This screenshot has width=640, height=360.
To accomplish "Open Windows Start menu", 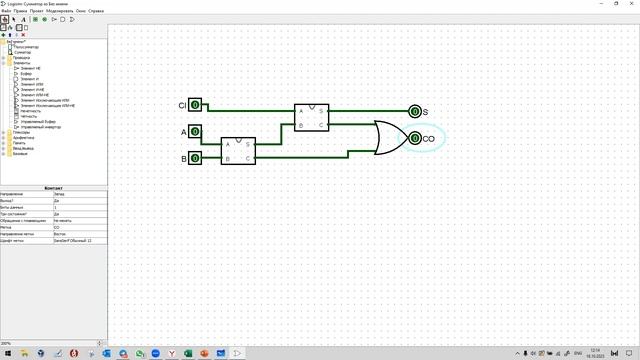I will pos(7,353).
